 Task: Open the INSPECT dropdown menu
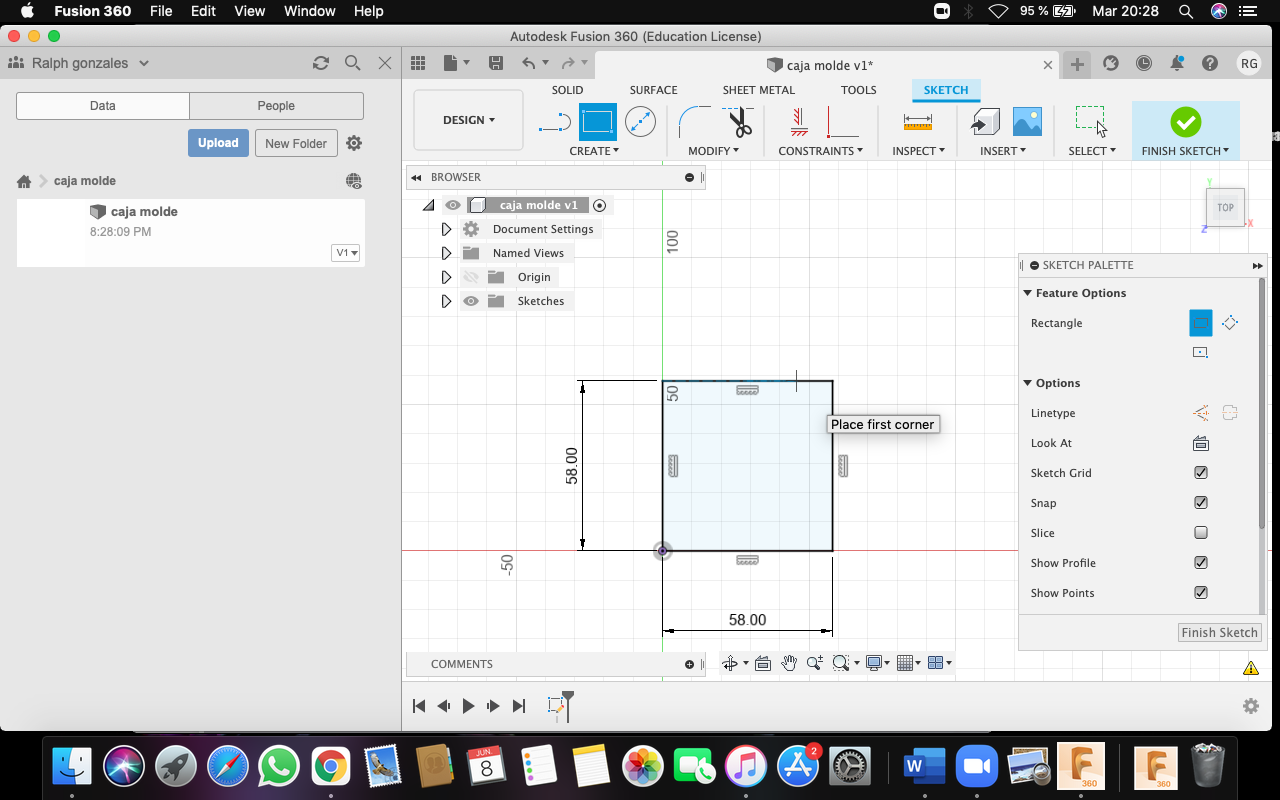click(919, 151)
